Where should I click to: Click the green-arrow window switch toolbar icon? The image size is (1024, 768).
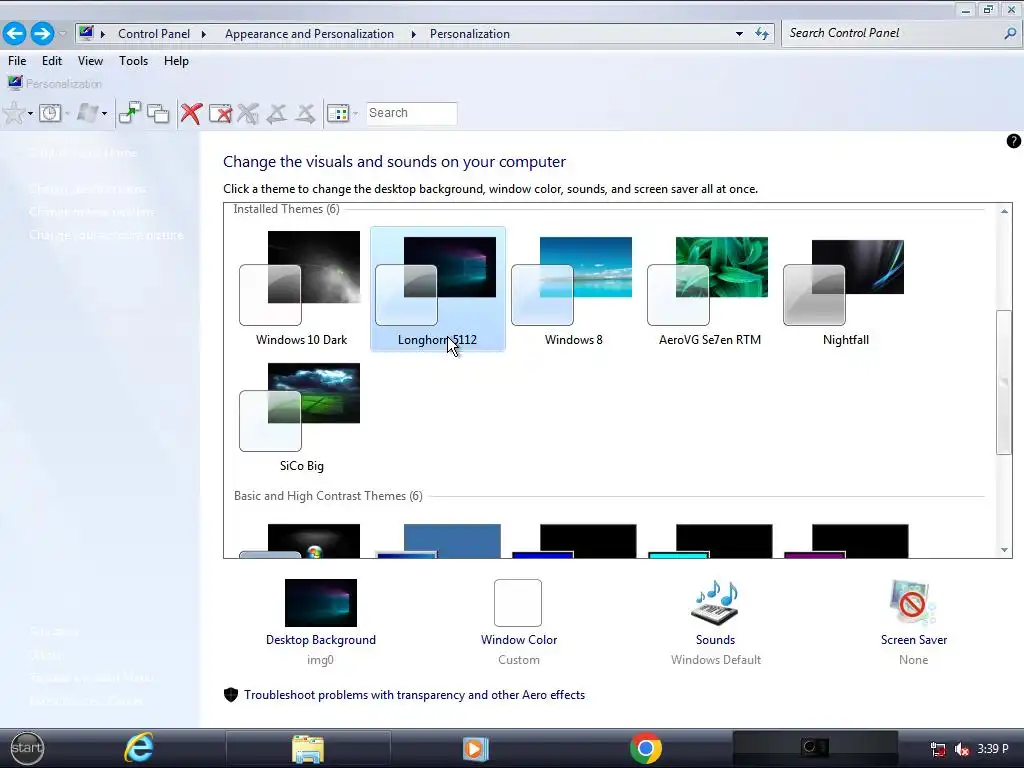[130, 113]
